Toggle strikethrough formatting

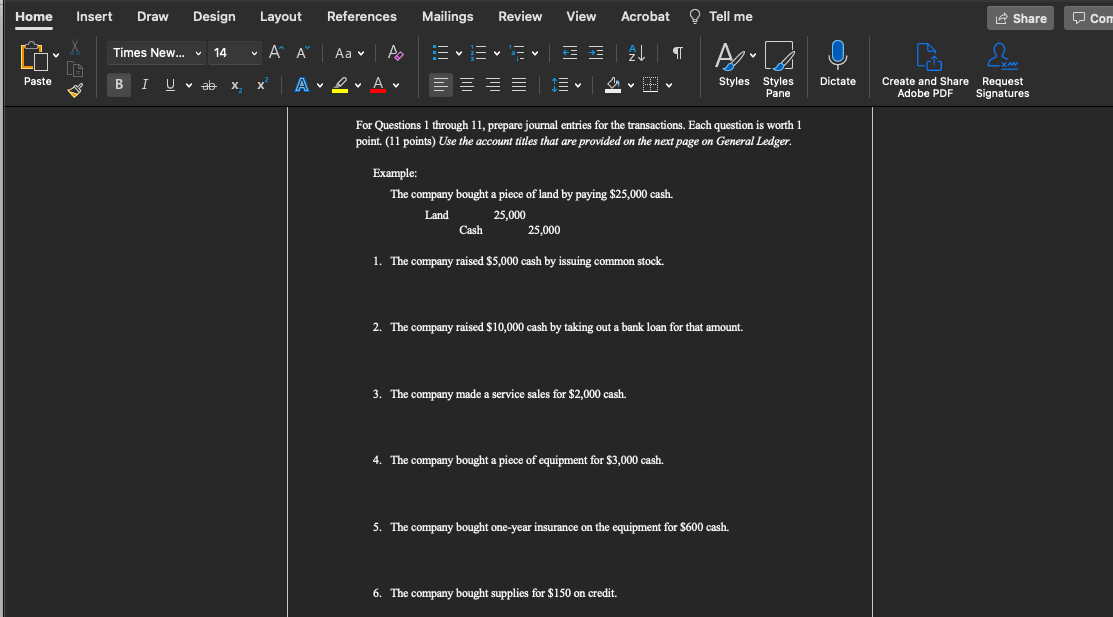pyautogui.click(x=208, y=84)
